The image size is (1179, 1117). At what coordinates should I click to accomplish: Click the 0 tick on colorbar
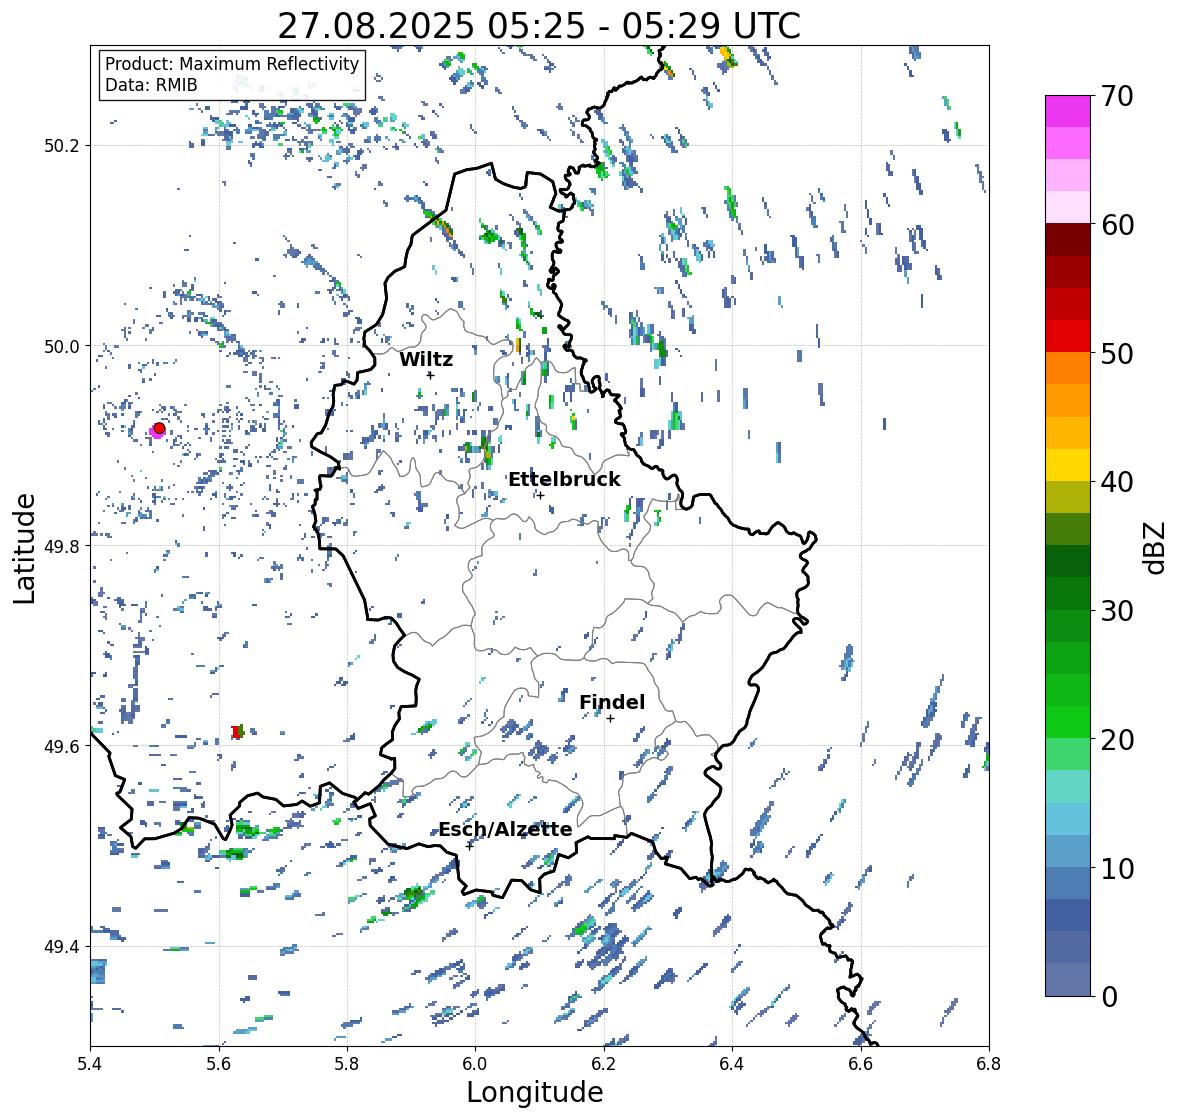1110,996
